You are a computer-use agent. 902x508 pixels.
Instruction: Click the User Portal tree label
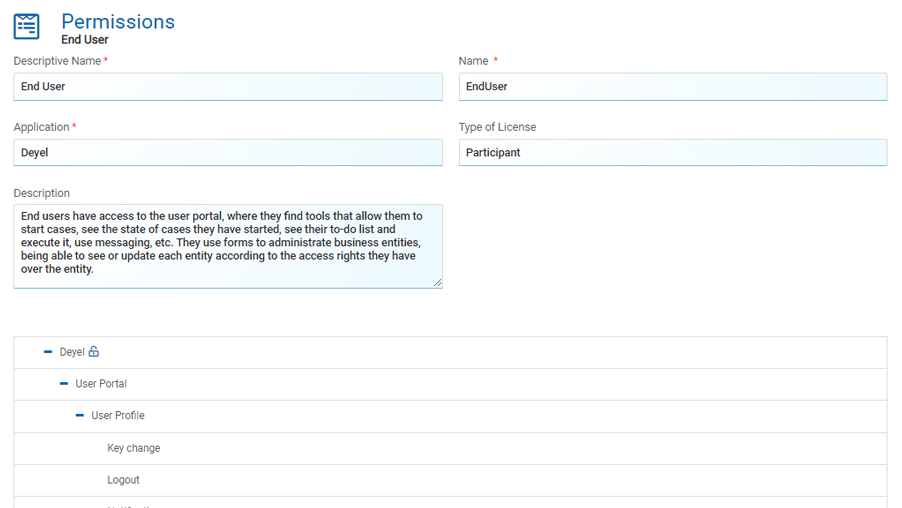coord(101,384)
